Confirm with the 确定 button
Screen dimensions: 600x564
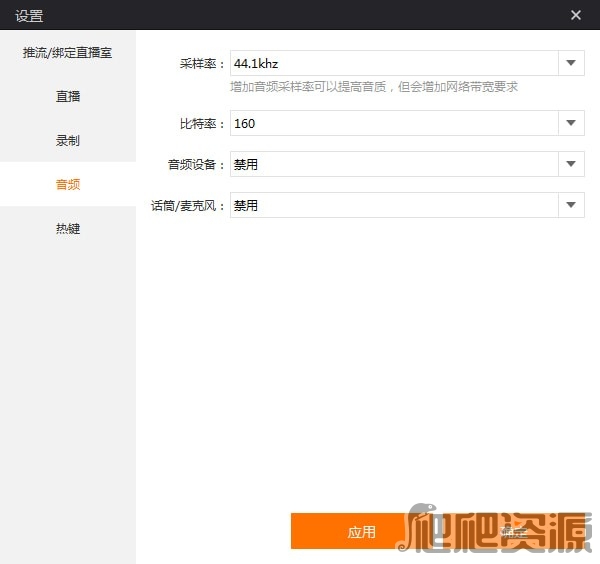coord(514,532)
